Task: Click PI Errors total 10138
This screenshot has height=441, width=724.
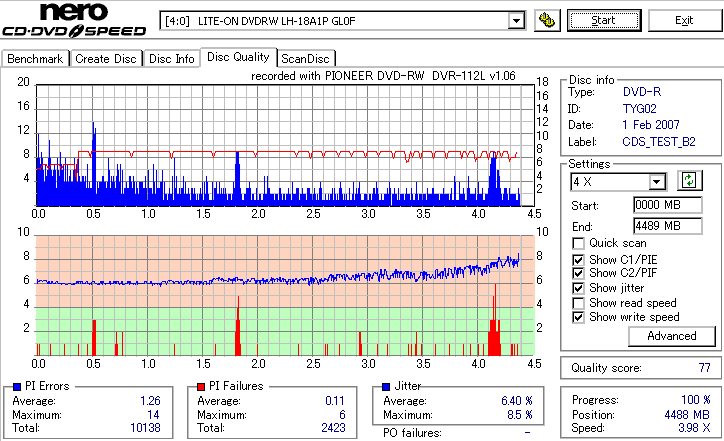Action: 145,428
